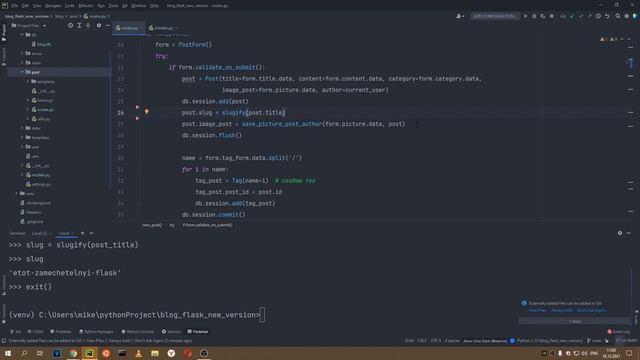Toggle the Problems tool window button
The height and width of the screenshot is (360, 640).
click(x=60, y=332)
